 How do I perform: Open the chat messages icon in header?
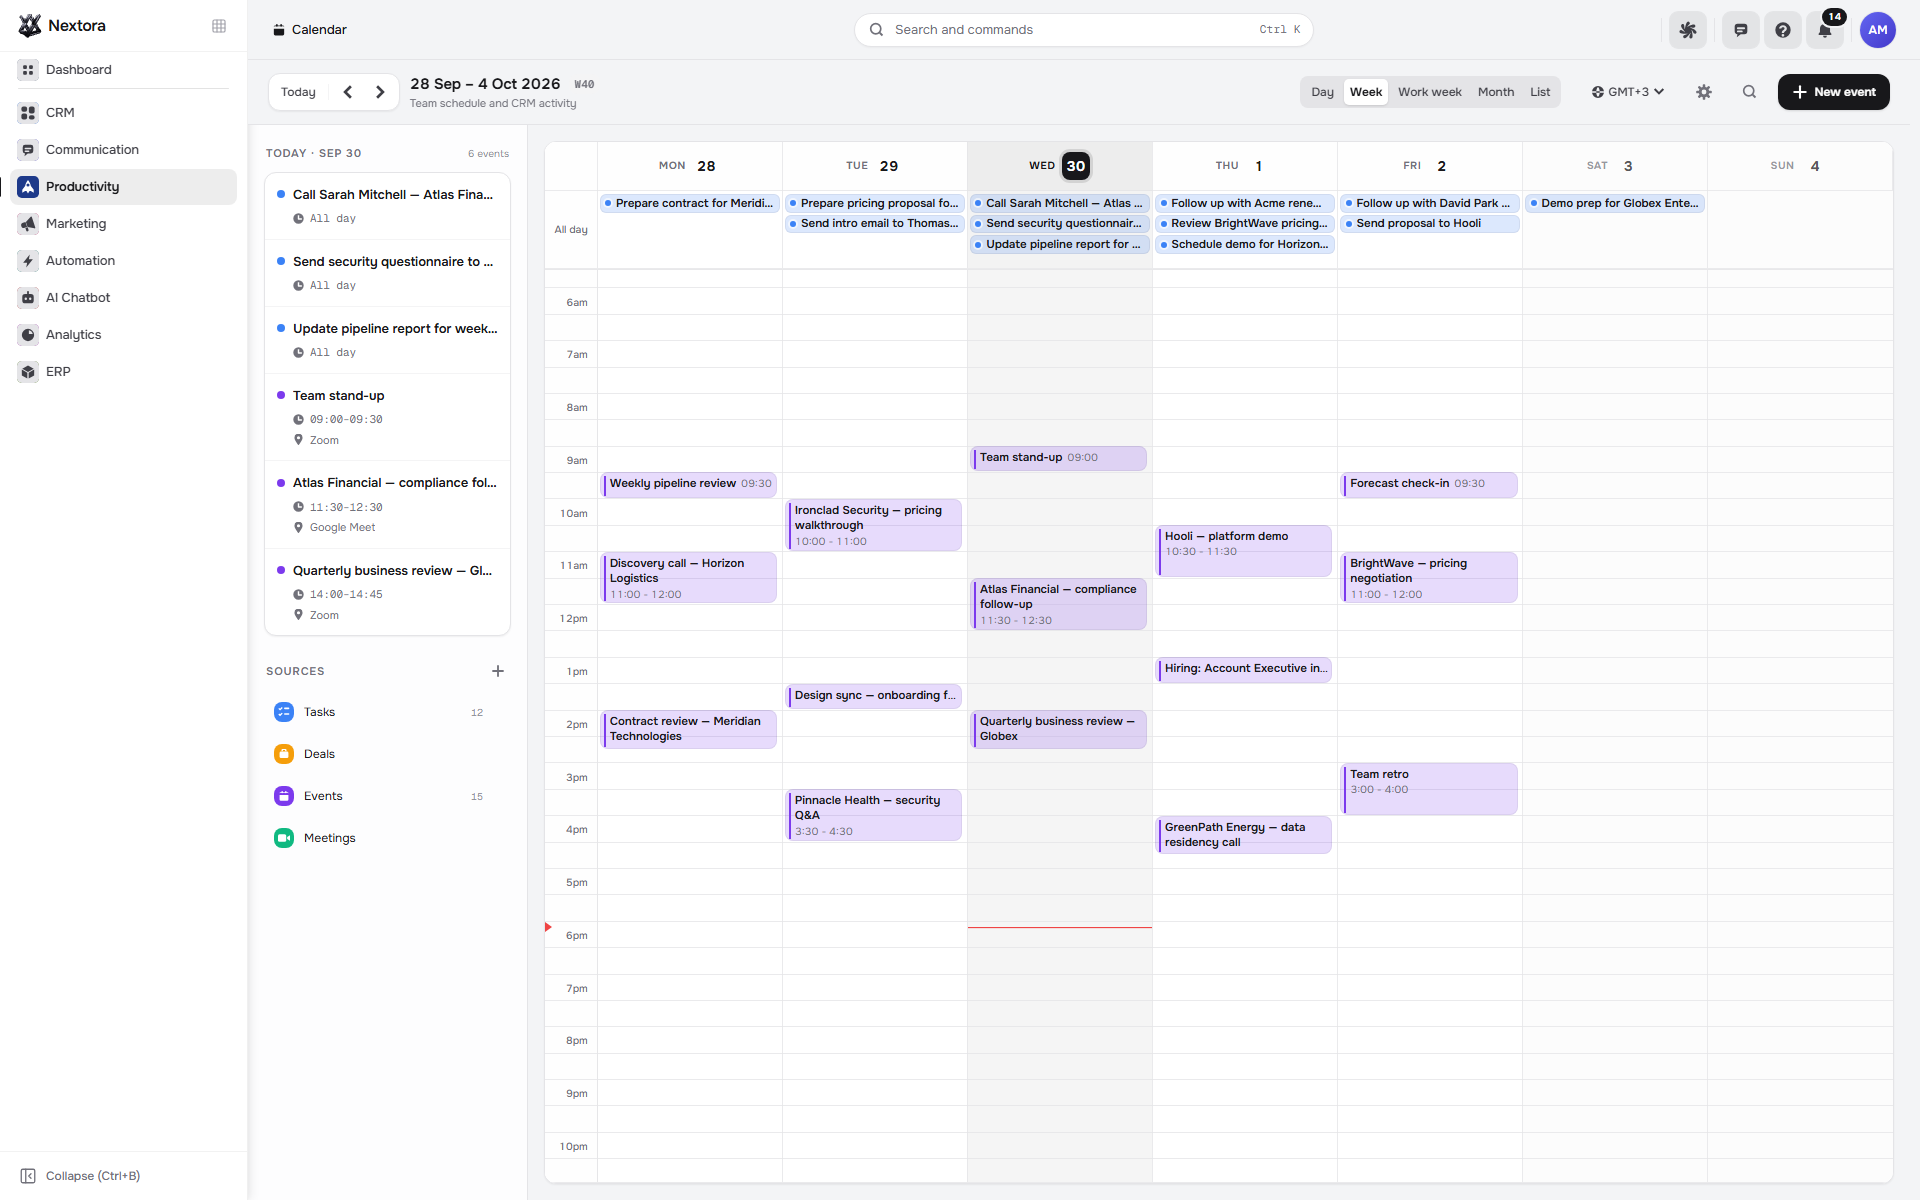coord(1741,30)
